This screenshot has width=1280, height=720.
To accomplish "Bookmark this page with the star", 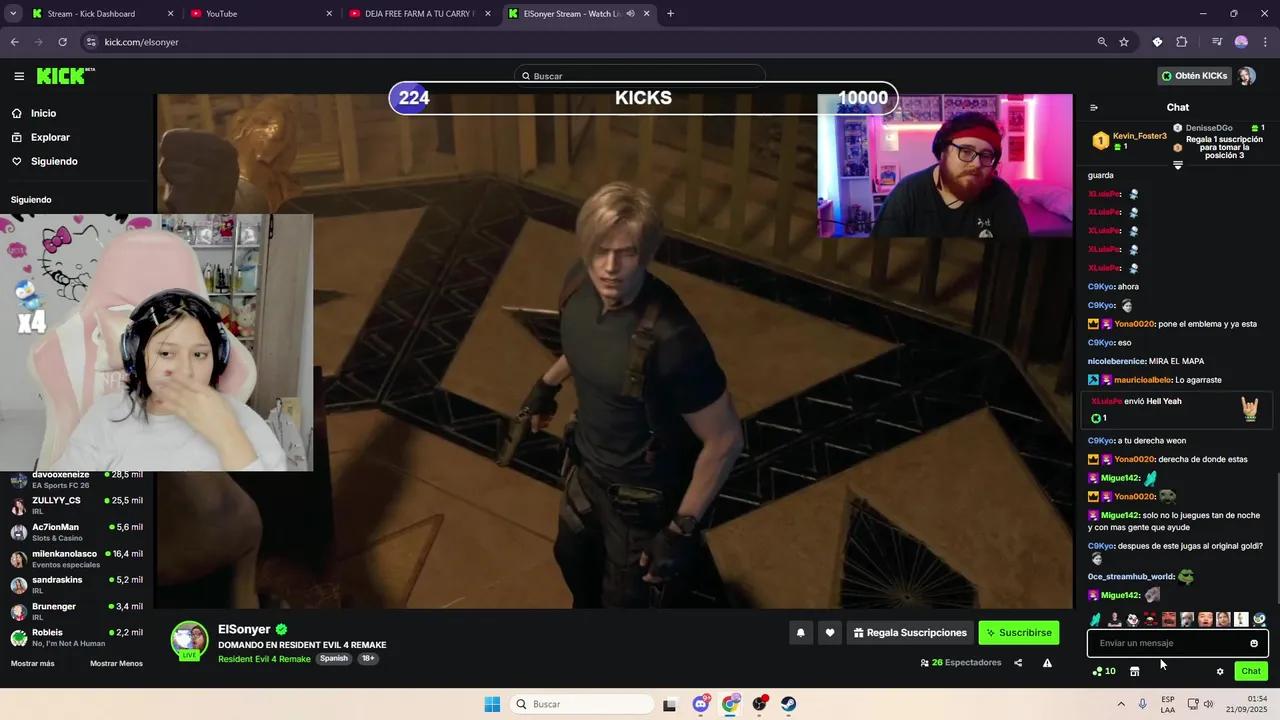I will [1124, 42].
